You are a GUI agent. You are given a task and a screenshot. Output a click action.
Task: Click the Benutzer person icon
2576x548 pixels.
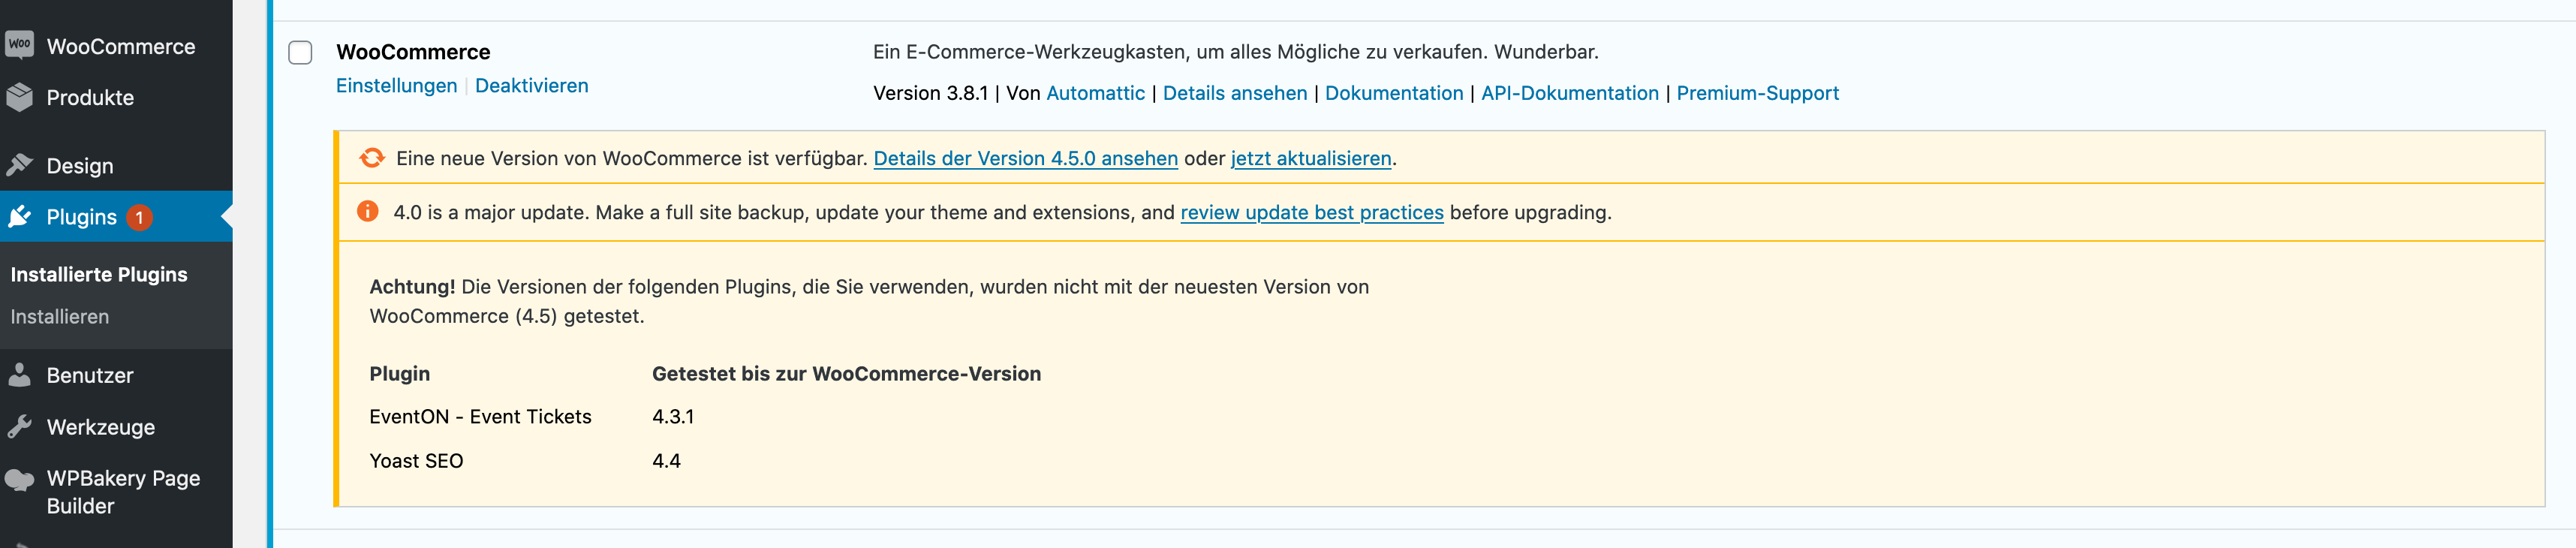[x=19, y=375]
